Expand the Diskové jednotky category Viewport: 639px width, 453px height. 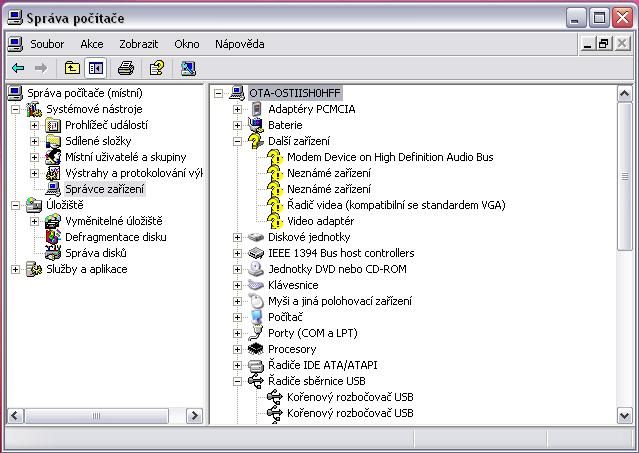[237, 237]
